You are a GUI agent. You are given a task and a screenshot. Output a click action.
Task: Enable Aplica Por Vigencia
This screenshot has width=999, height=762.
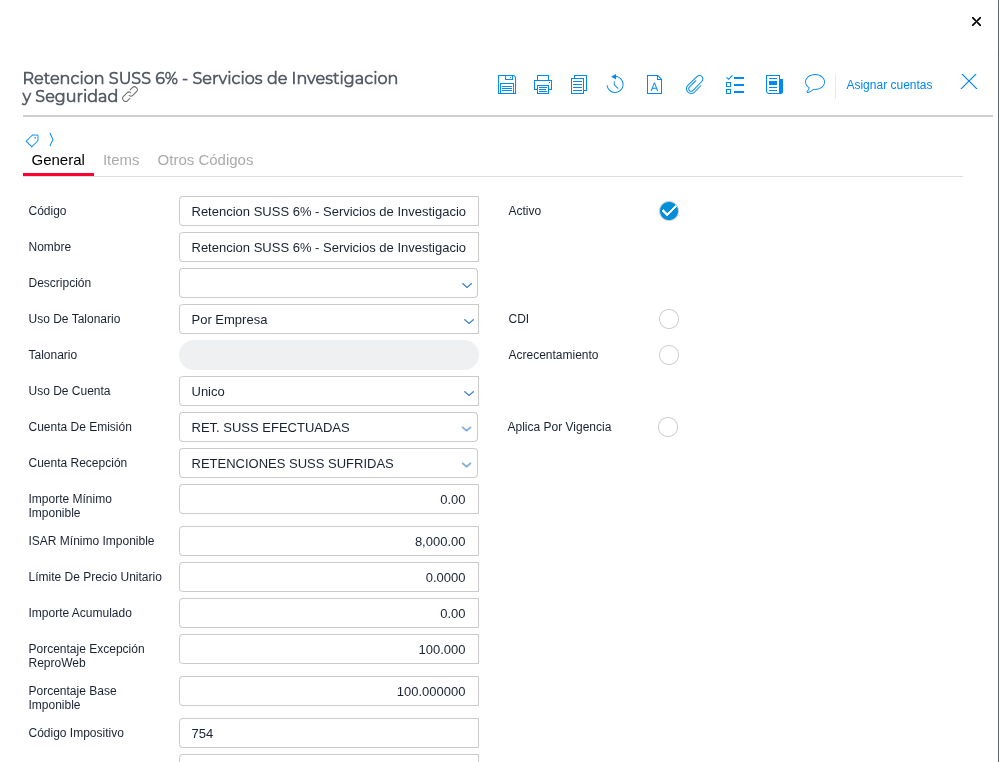668,427
